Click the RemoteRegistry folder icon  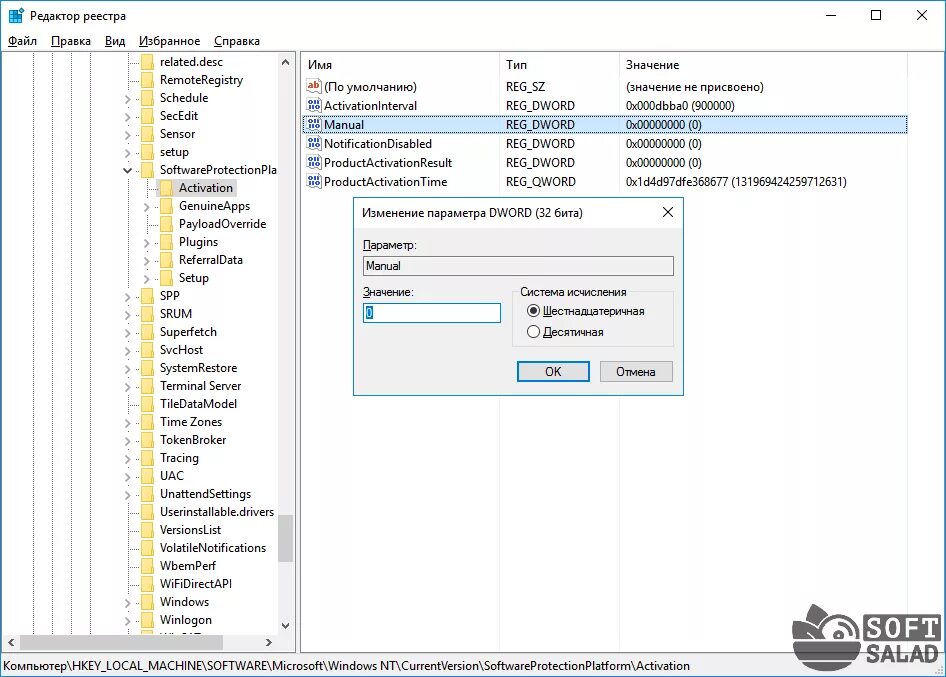point(147,80)
